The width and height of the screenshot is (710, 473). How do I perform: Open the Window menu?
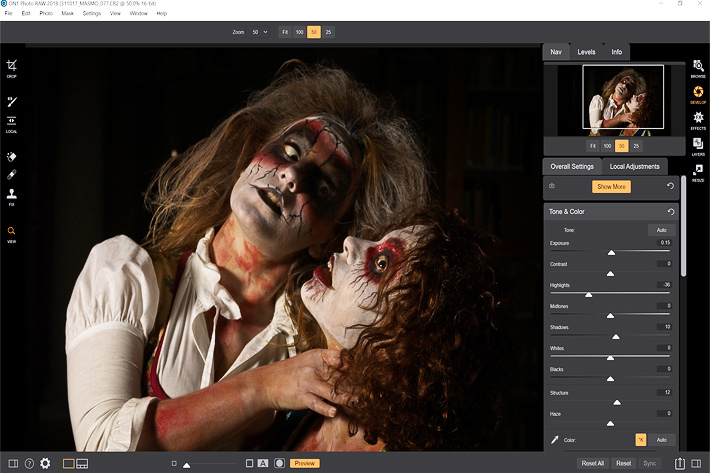click(139, 13)
